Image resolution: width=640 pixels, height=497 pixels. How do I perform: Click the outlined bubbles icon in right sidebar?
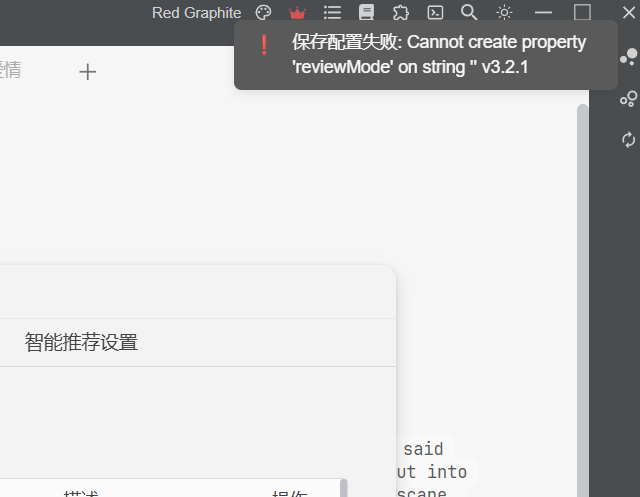pos(629,99)
